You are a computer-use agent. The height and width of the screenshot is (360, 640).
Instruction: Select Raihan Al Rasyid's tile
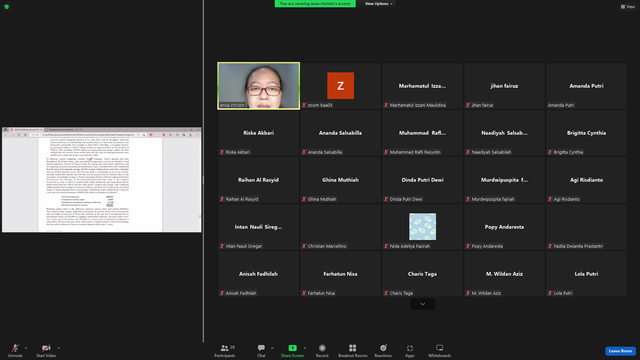[259, 180]
